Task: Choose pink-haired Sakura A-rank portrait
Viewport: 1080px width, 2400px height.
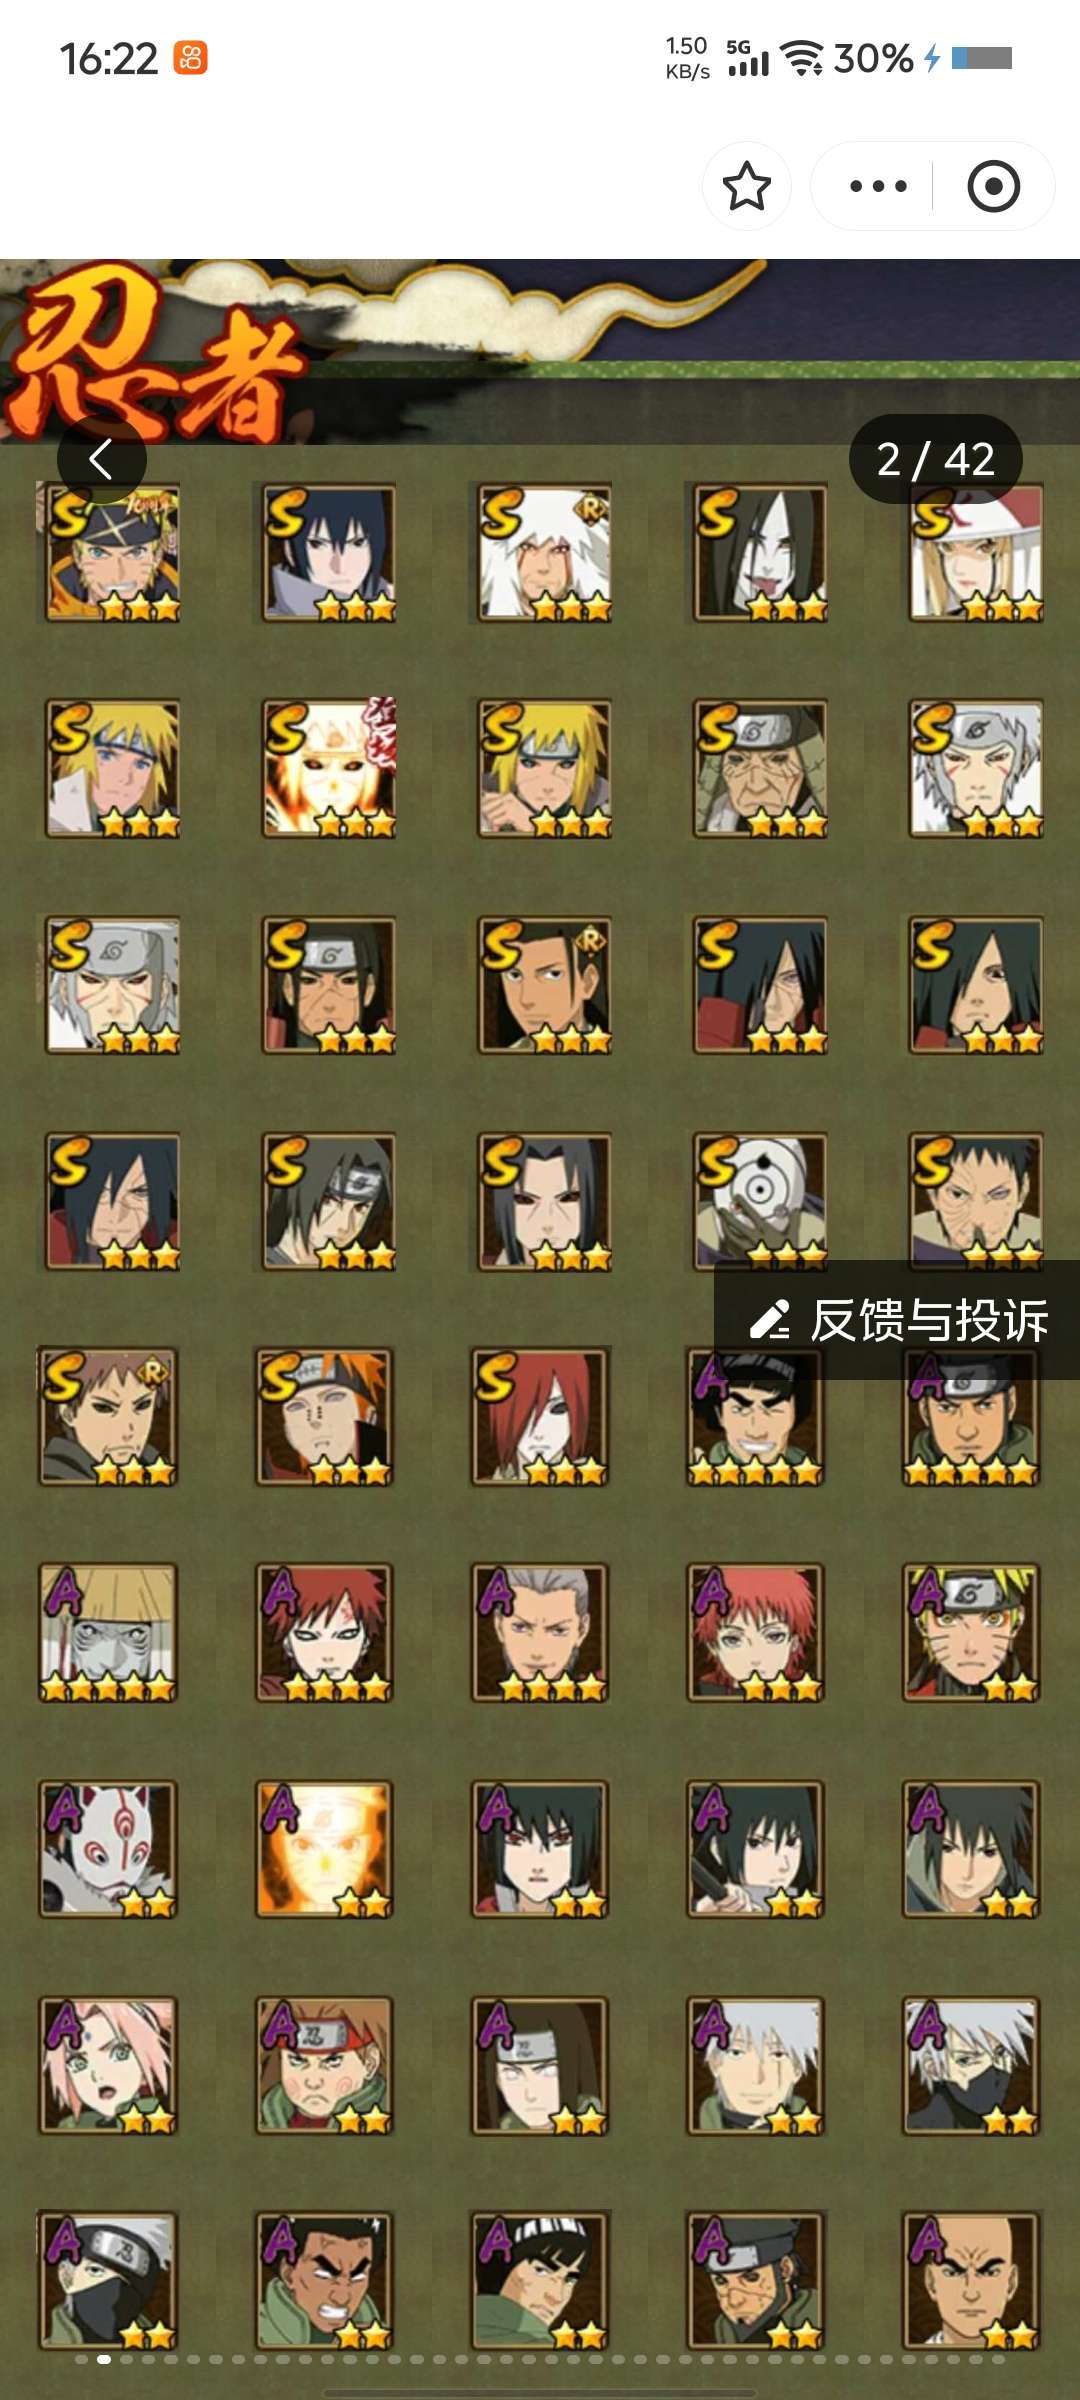Action: (x=108, y=2064)
